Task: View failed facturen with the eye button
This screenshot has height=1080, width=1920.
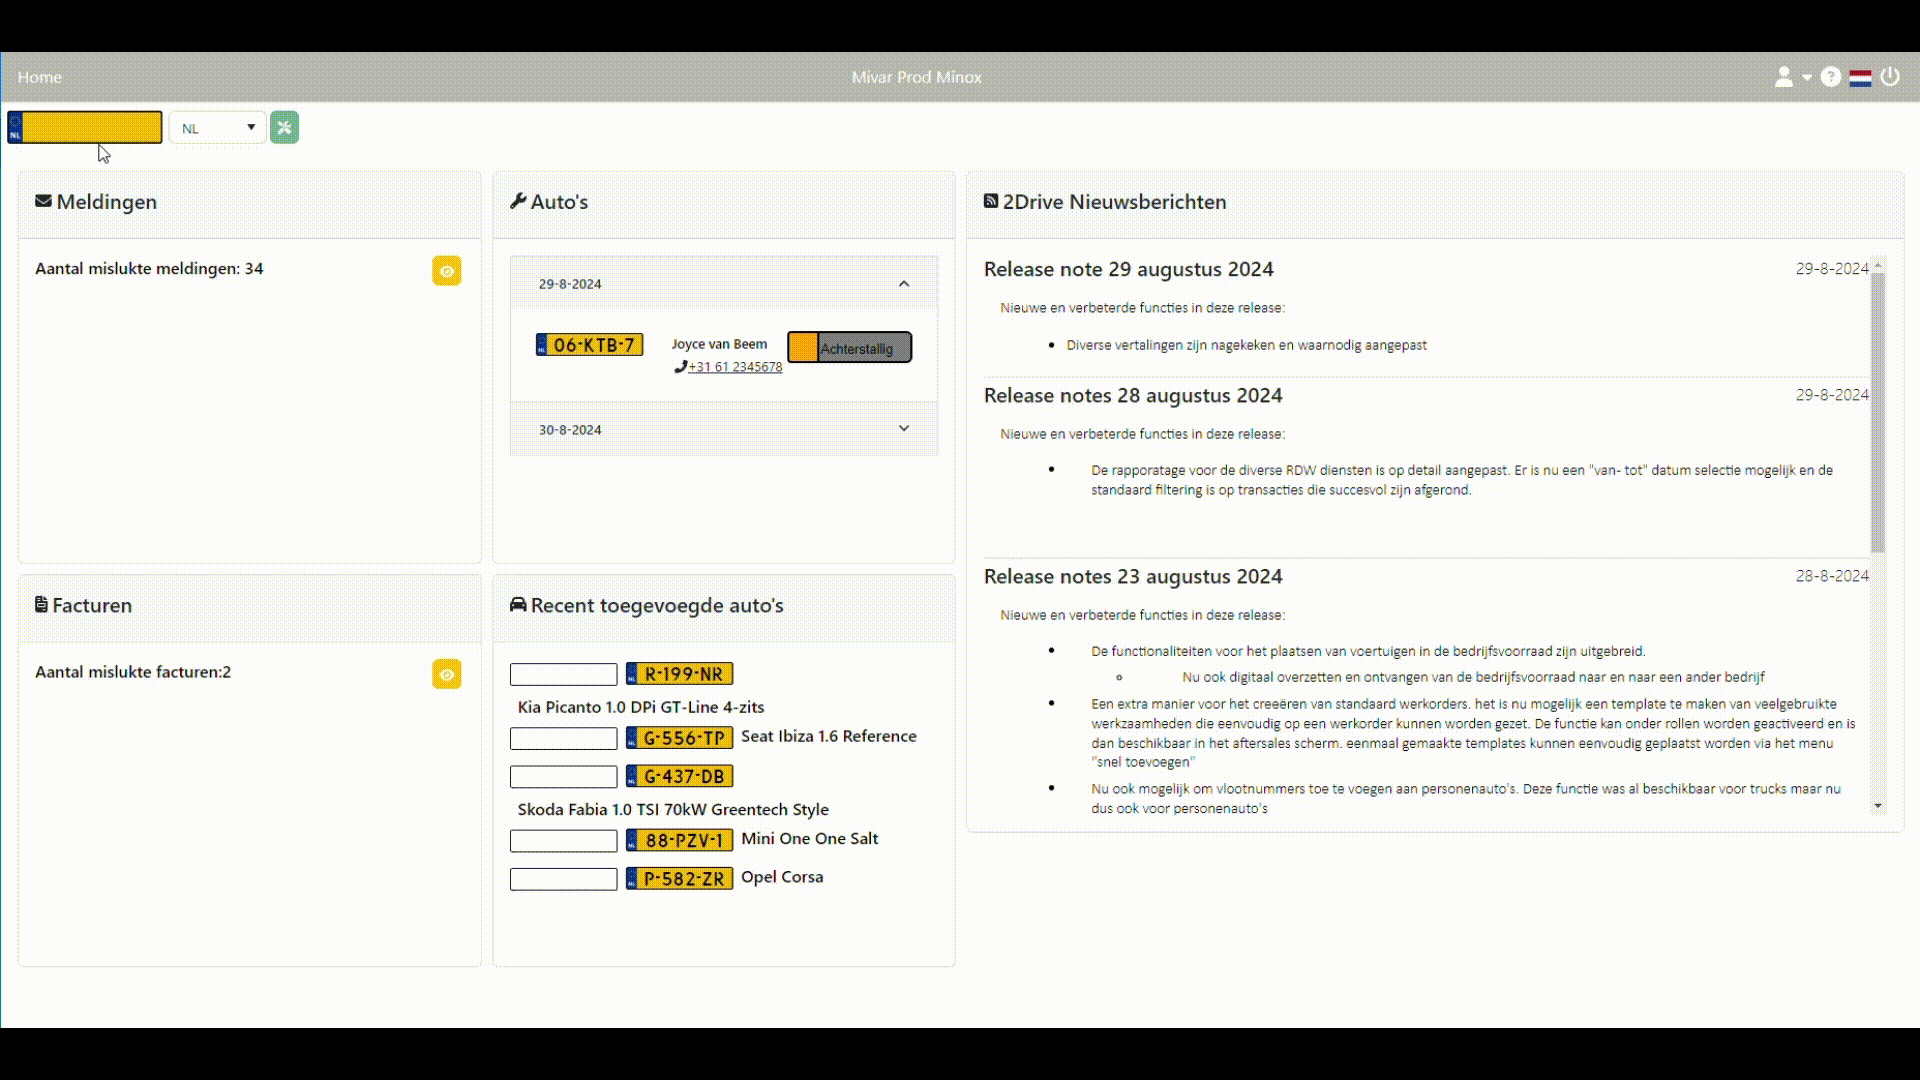Action: point(446,674)
